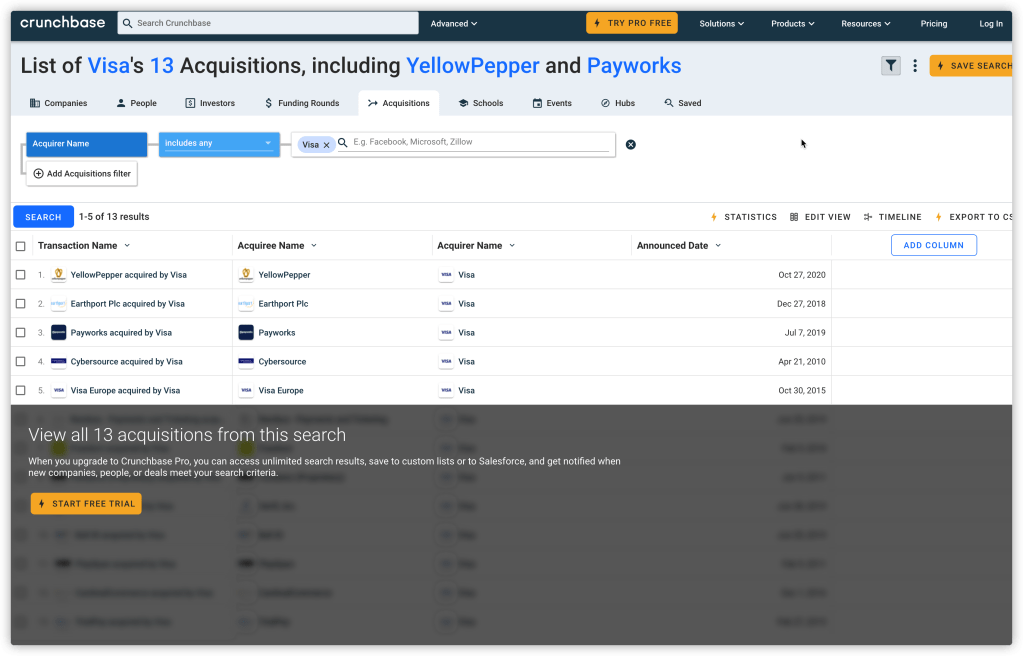Click the YellowPepper company logo

(x=246, y=275)
